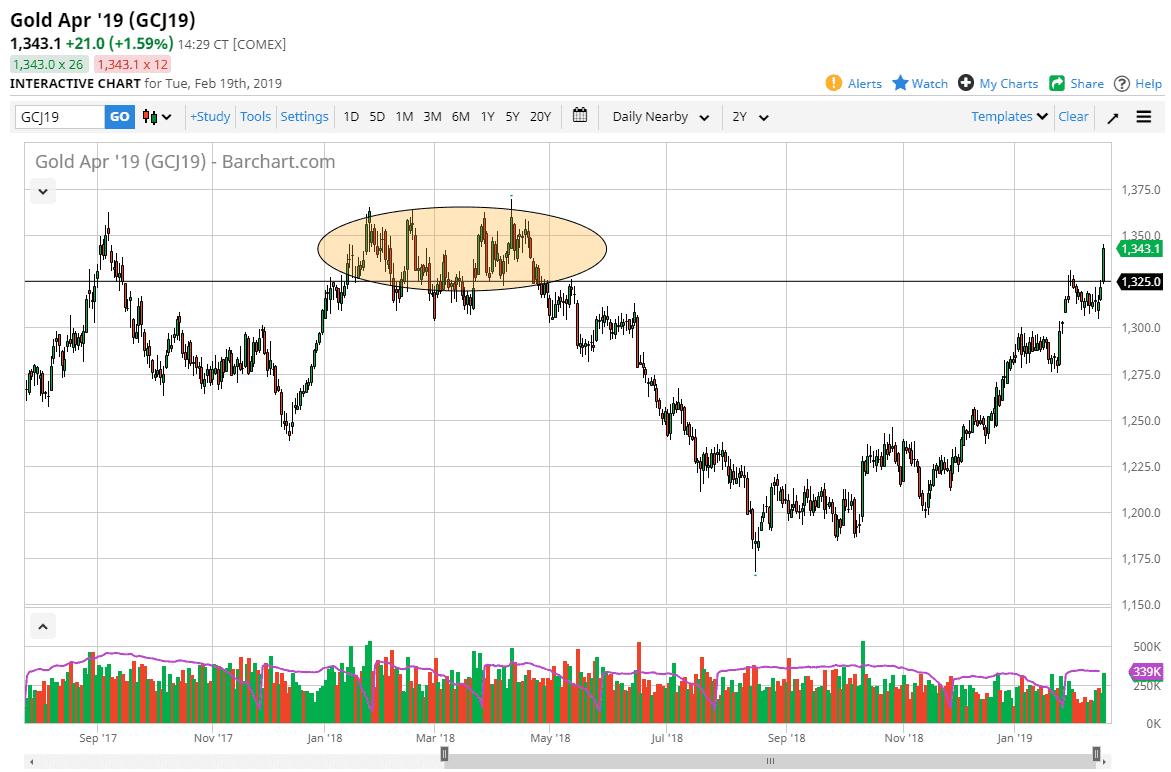This screenshot has width=1171, height=772.
Task: Click the +Study link
Action: click(210, 117)
